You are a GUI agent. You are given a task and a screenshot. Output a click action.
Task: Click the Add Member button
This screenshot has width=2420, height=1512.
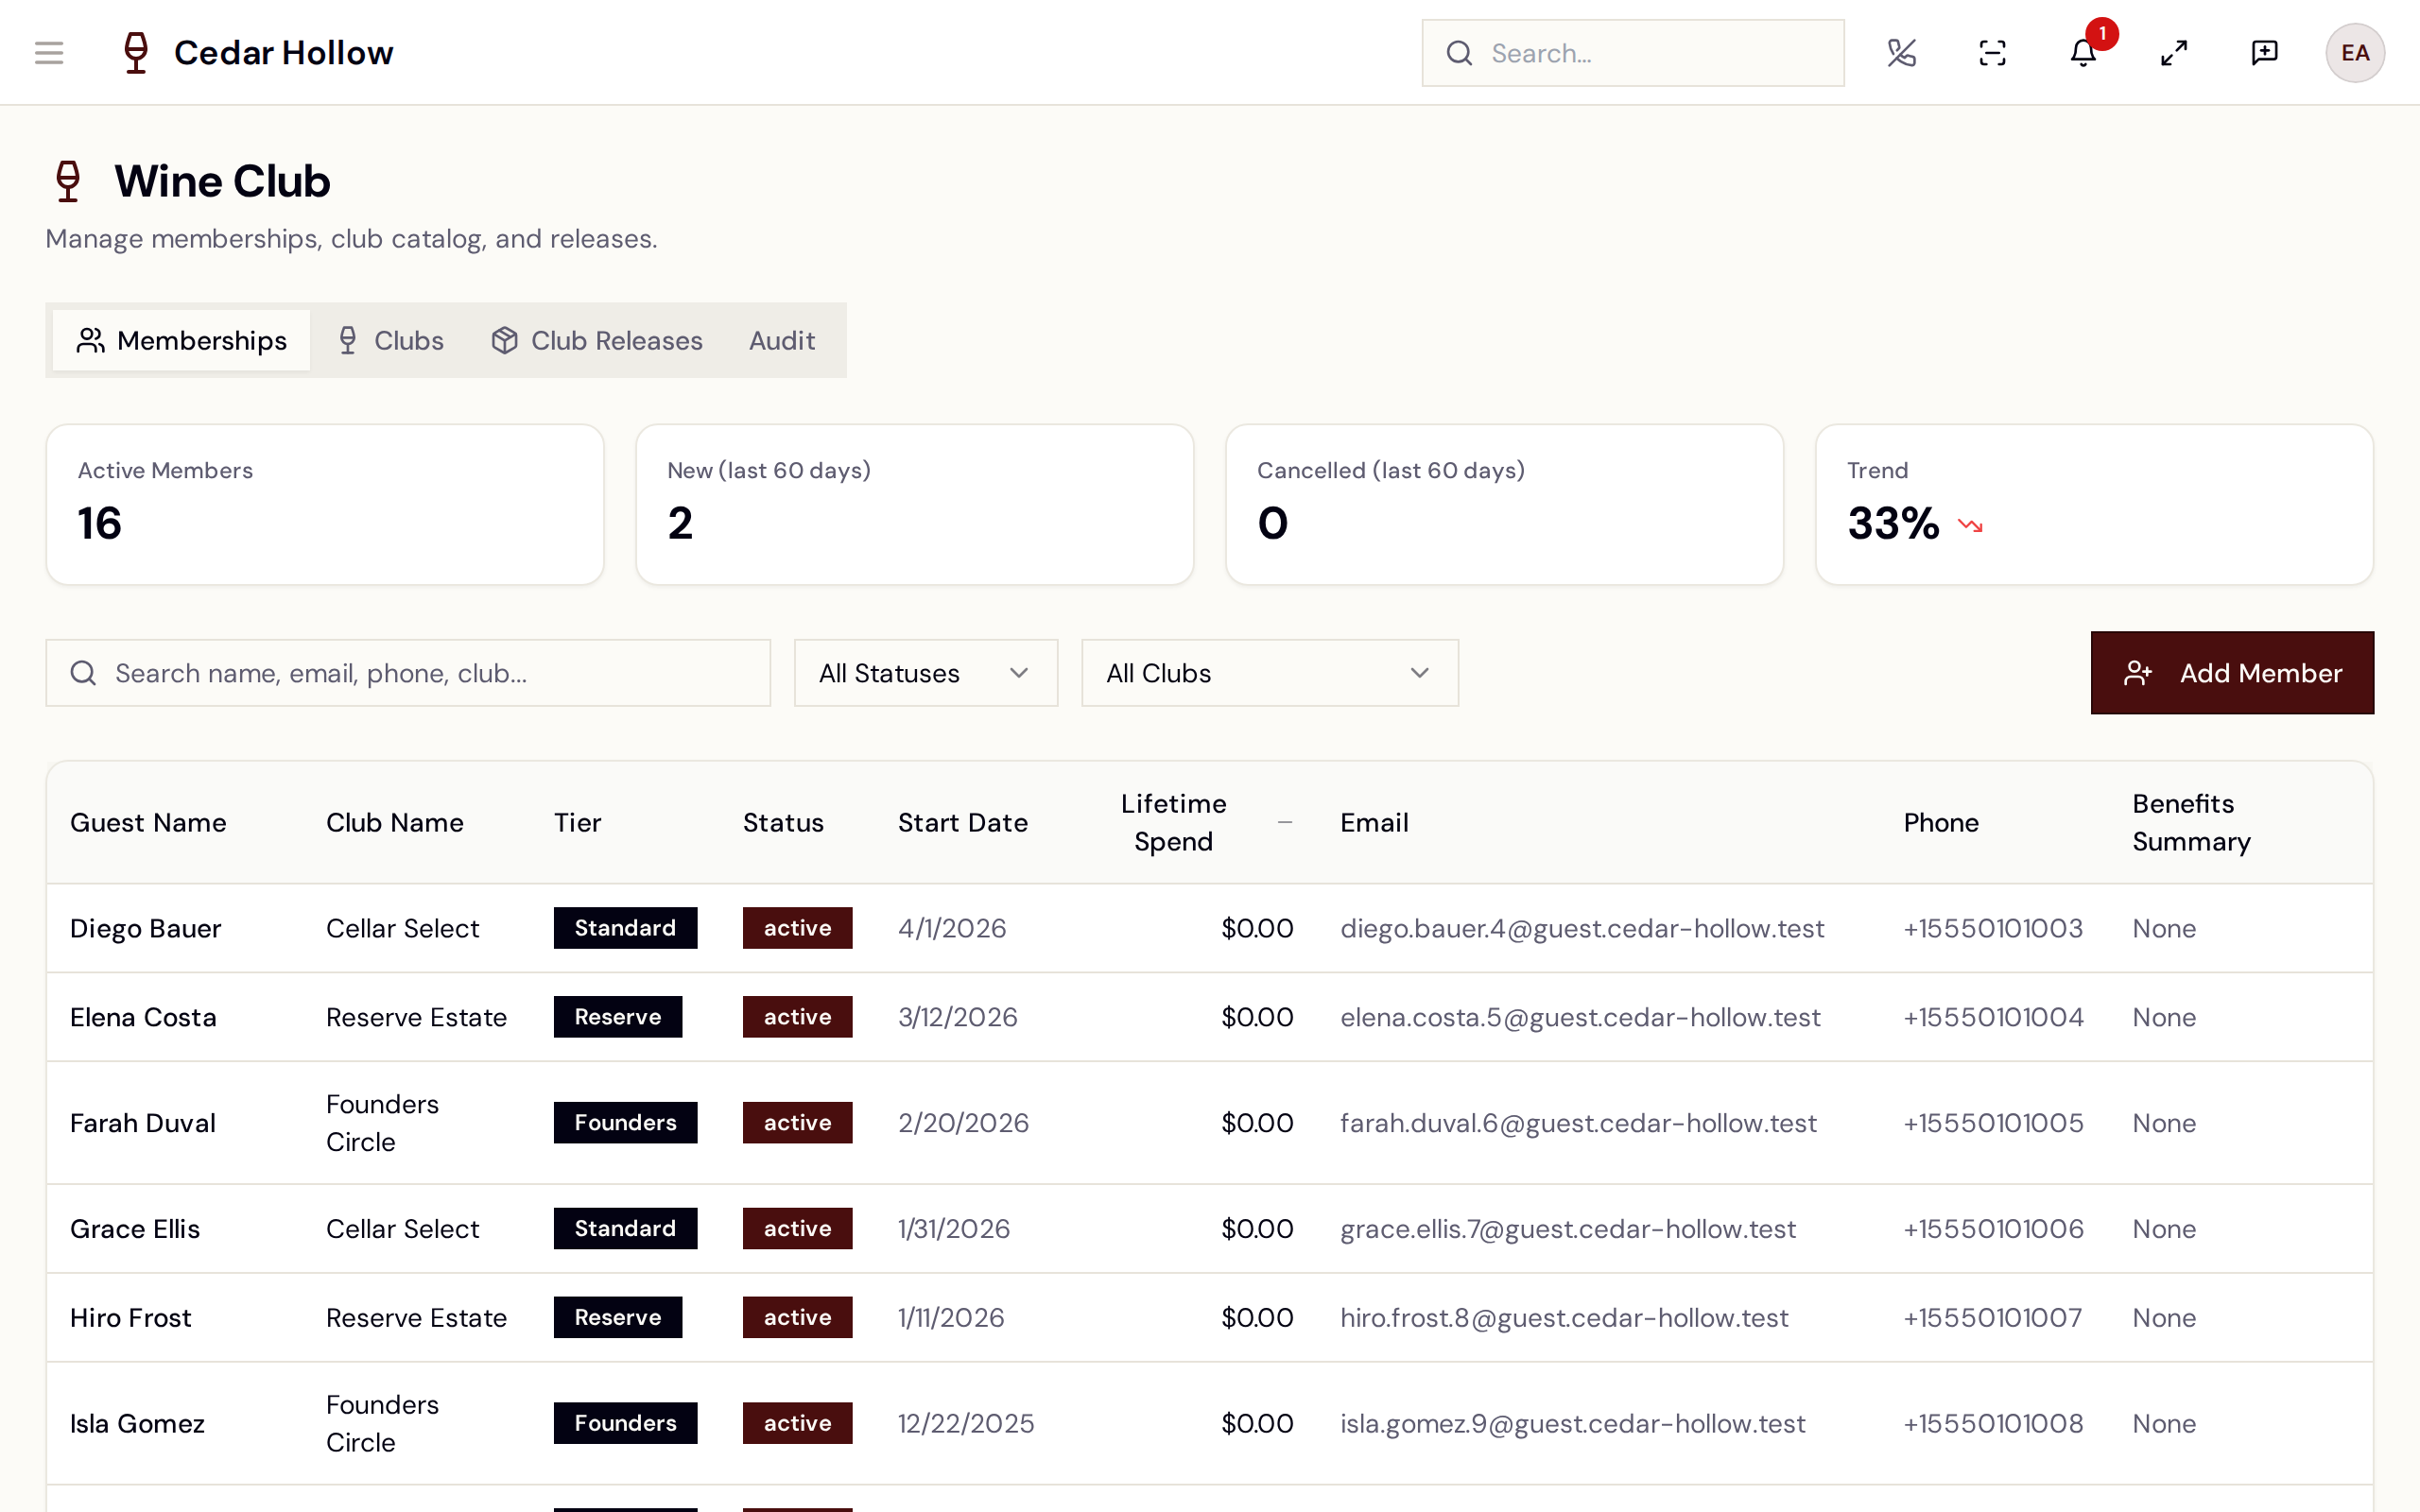(x=2232, y=673)
